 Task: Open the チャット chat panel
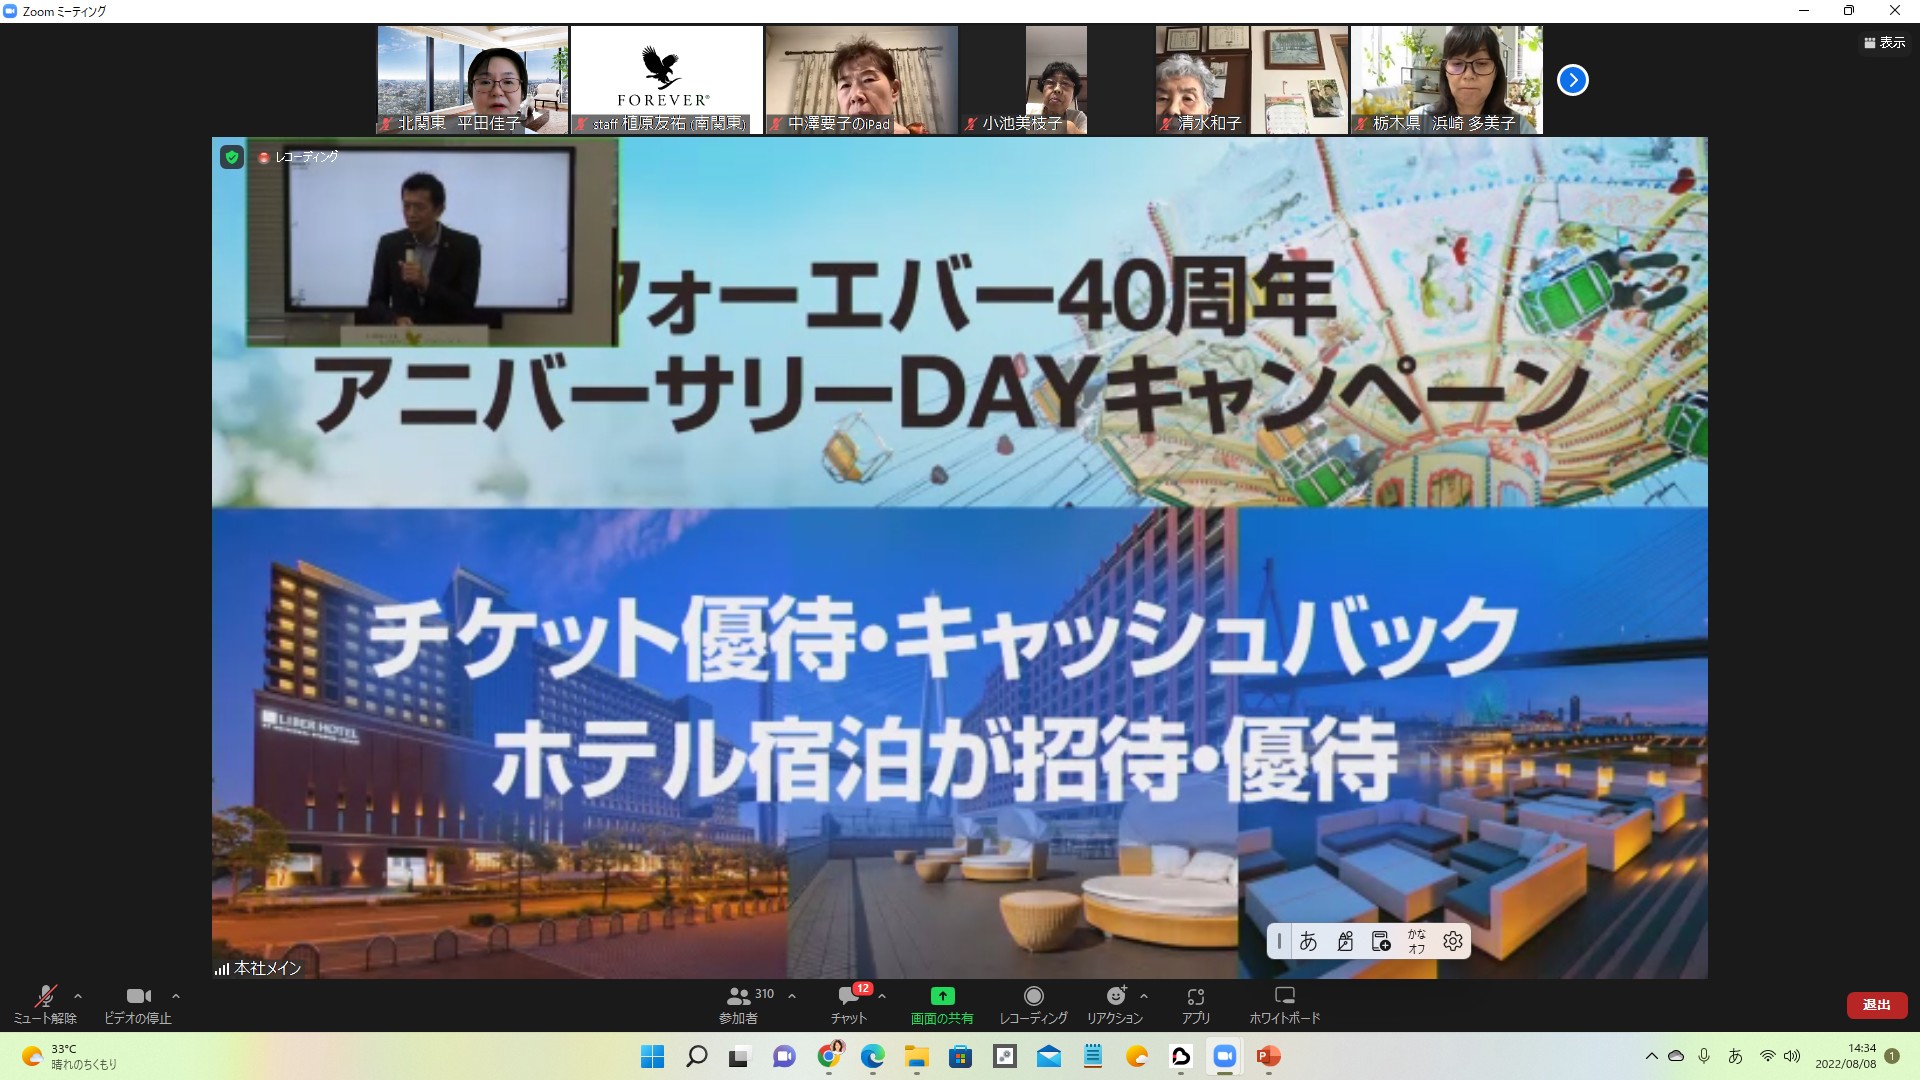849,1004
